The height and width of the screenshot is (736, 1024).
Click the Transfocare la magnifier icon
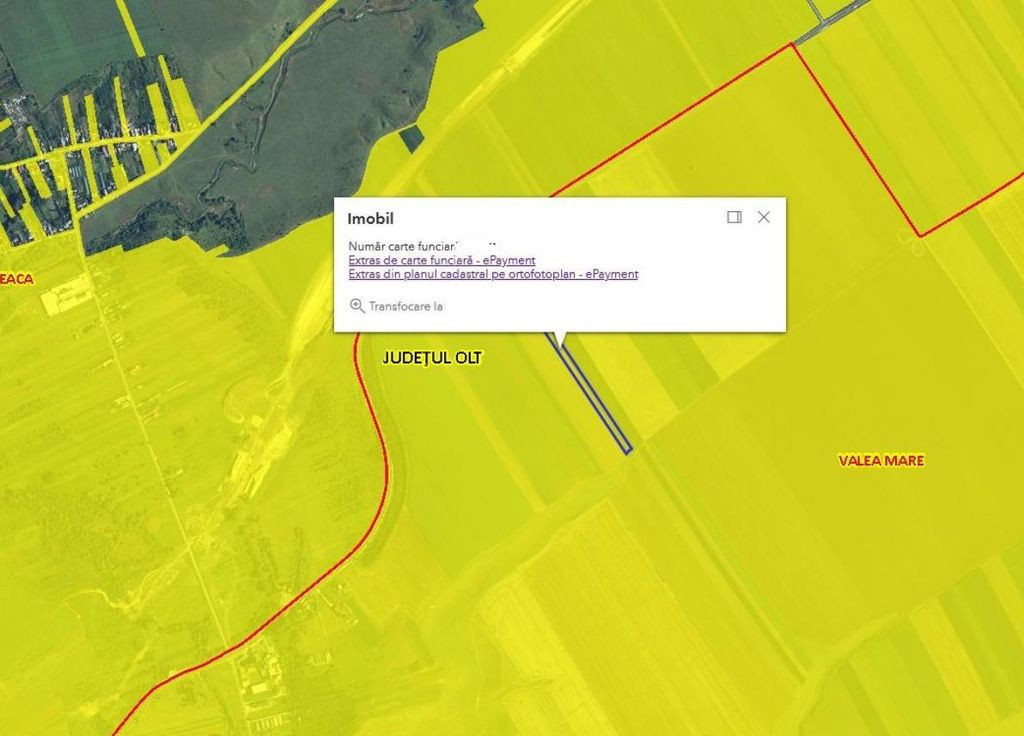tap(357, 306)
